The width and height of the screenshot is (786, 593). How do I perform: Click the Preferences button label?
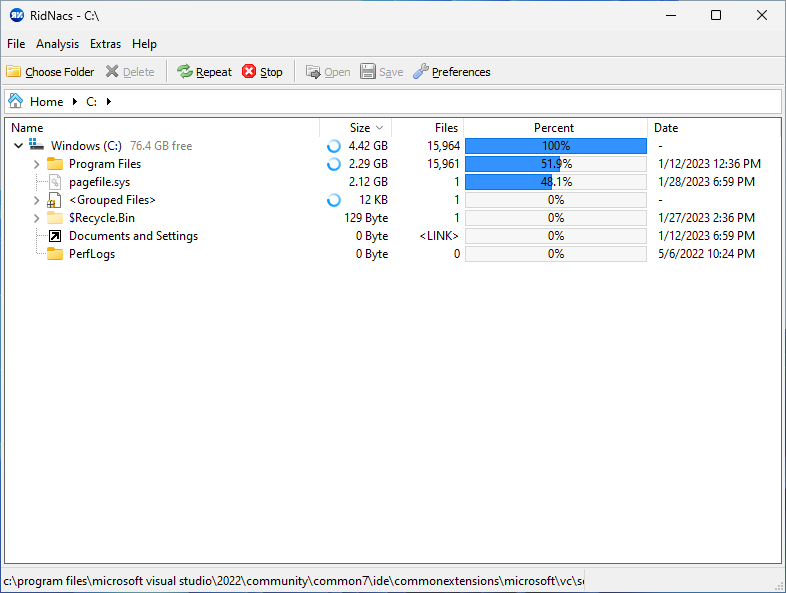pyautogui.click(x=461, y=72)
